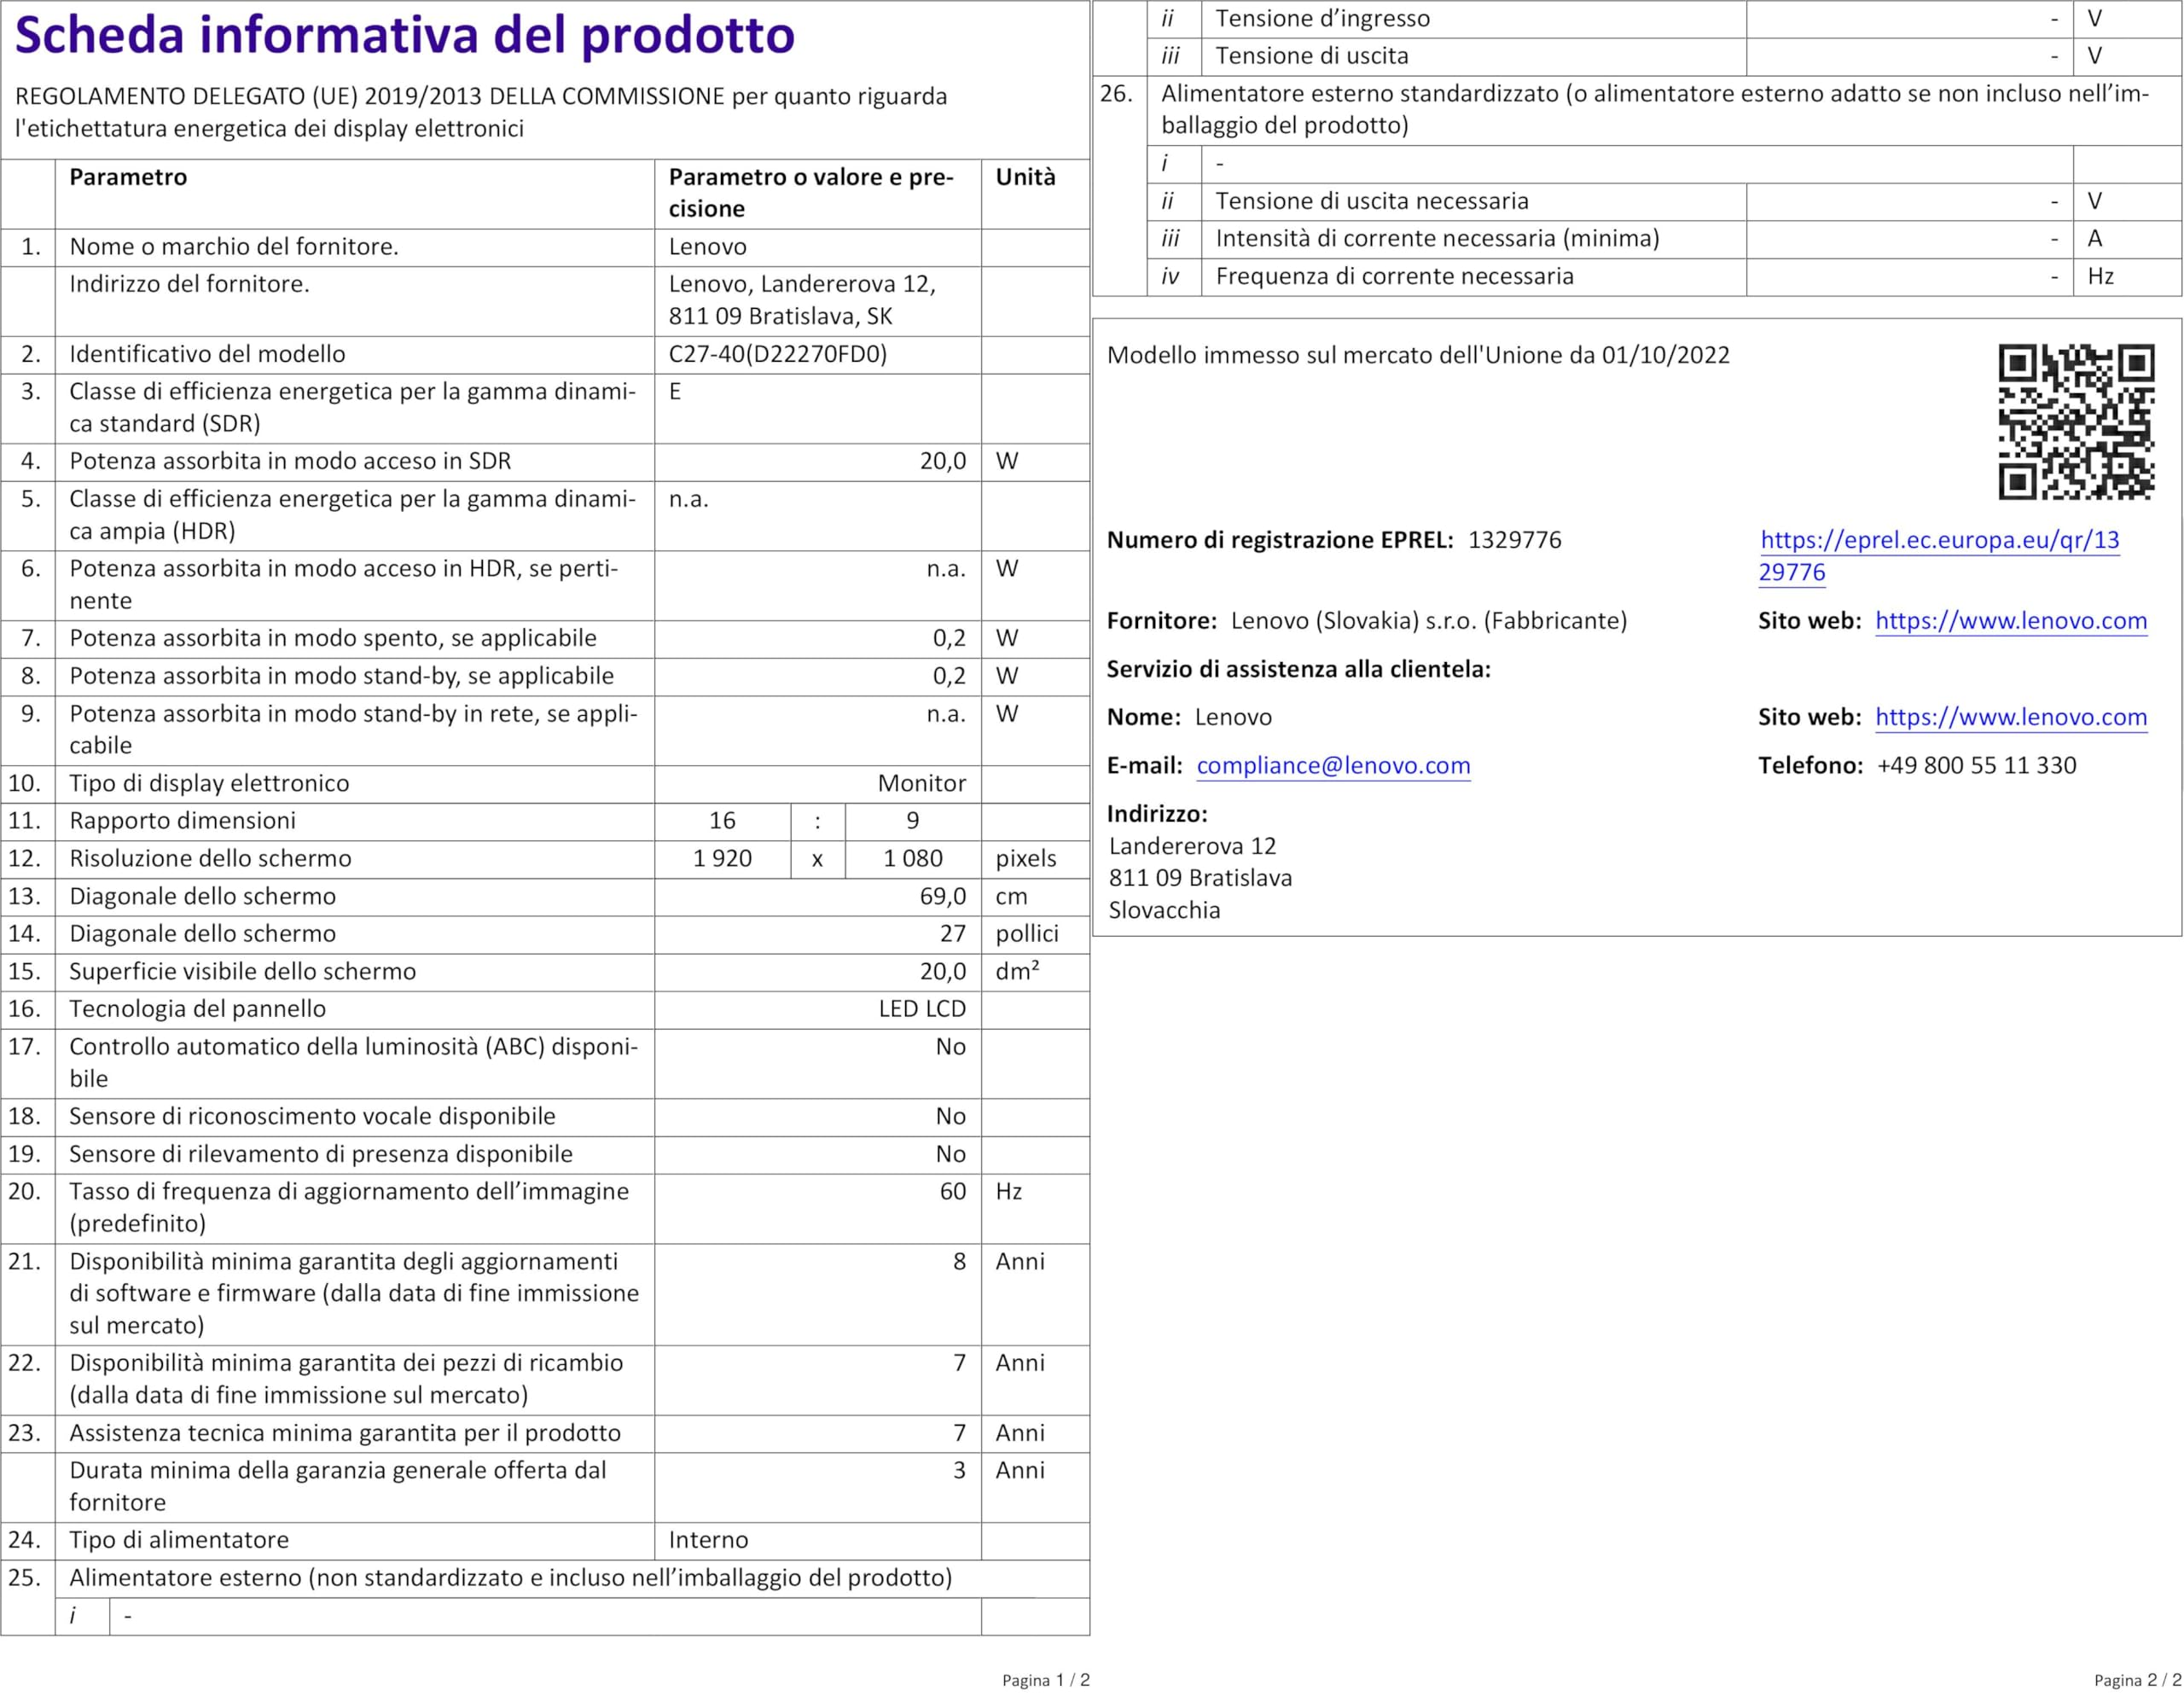Click the energy class value E
Image resolution: width=2184 pixels, height=1708 pixels.
click(x=675, y=392)
